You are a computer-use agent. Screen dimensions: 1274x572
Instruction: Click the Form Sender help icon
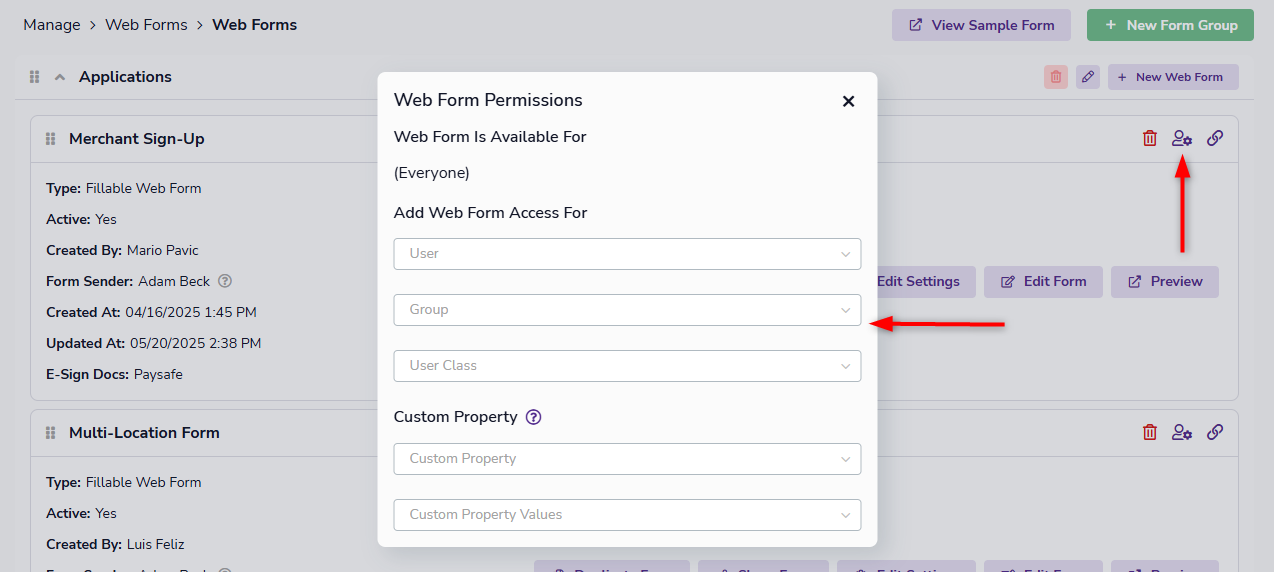pos(225,282)
